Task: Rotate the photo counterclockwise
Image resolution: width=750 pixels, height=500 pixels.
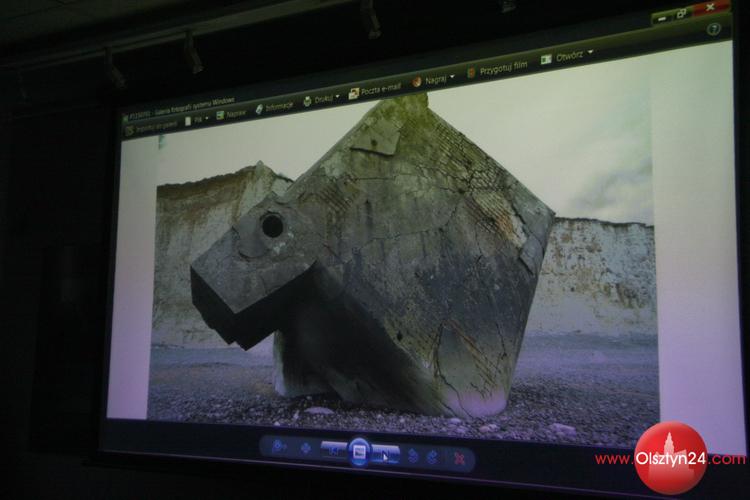Action: click(412, 456)
